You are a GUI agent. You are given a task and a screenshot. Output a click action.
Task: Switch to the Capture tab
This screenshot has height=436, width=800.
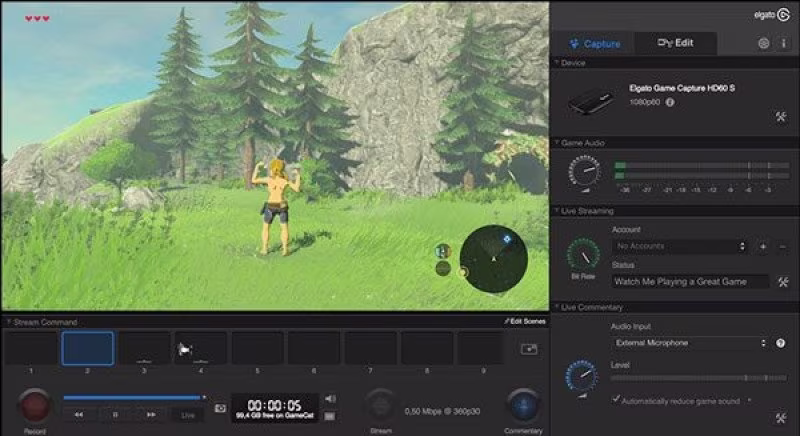pyautogui.click(x=595, y=44)
